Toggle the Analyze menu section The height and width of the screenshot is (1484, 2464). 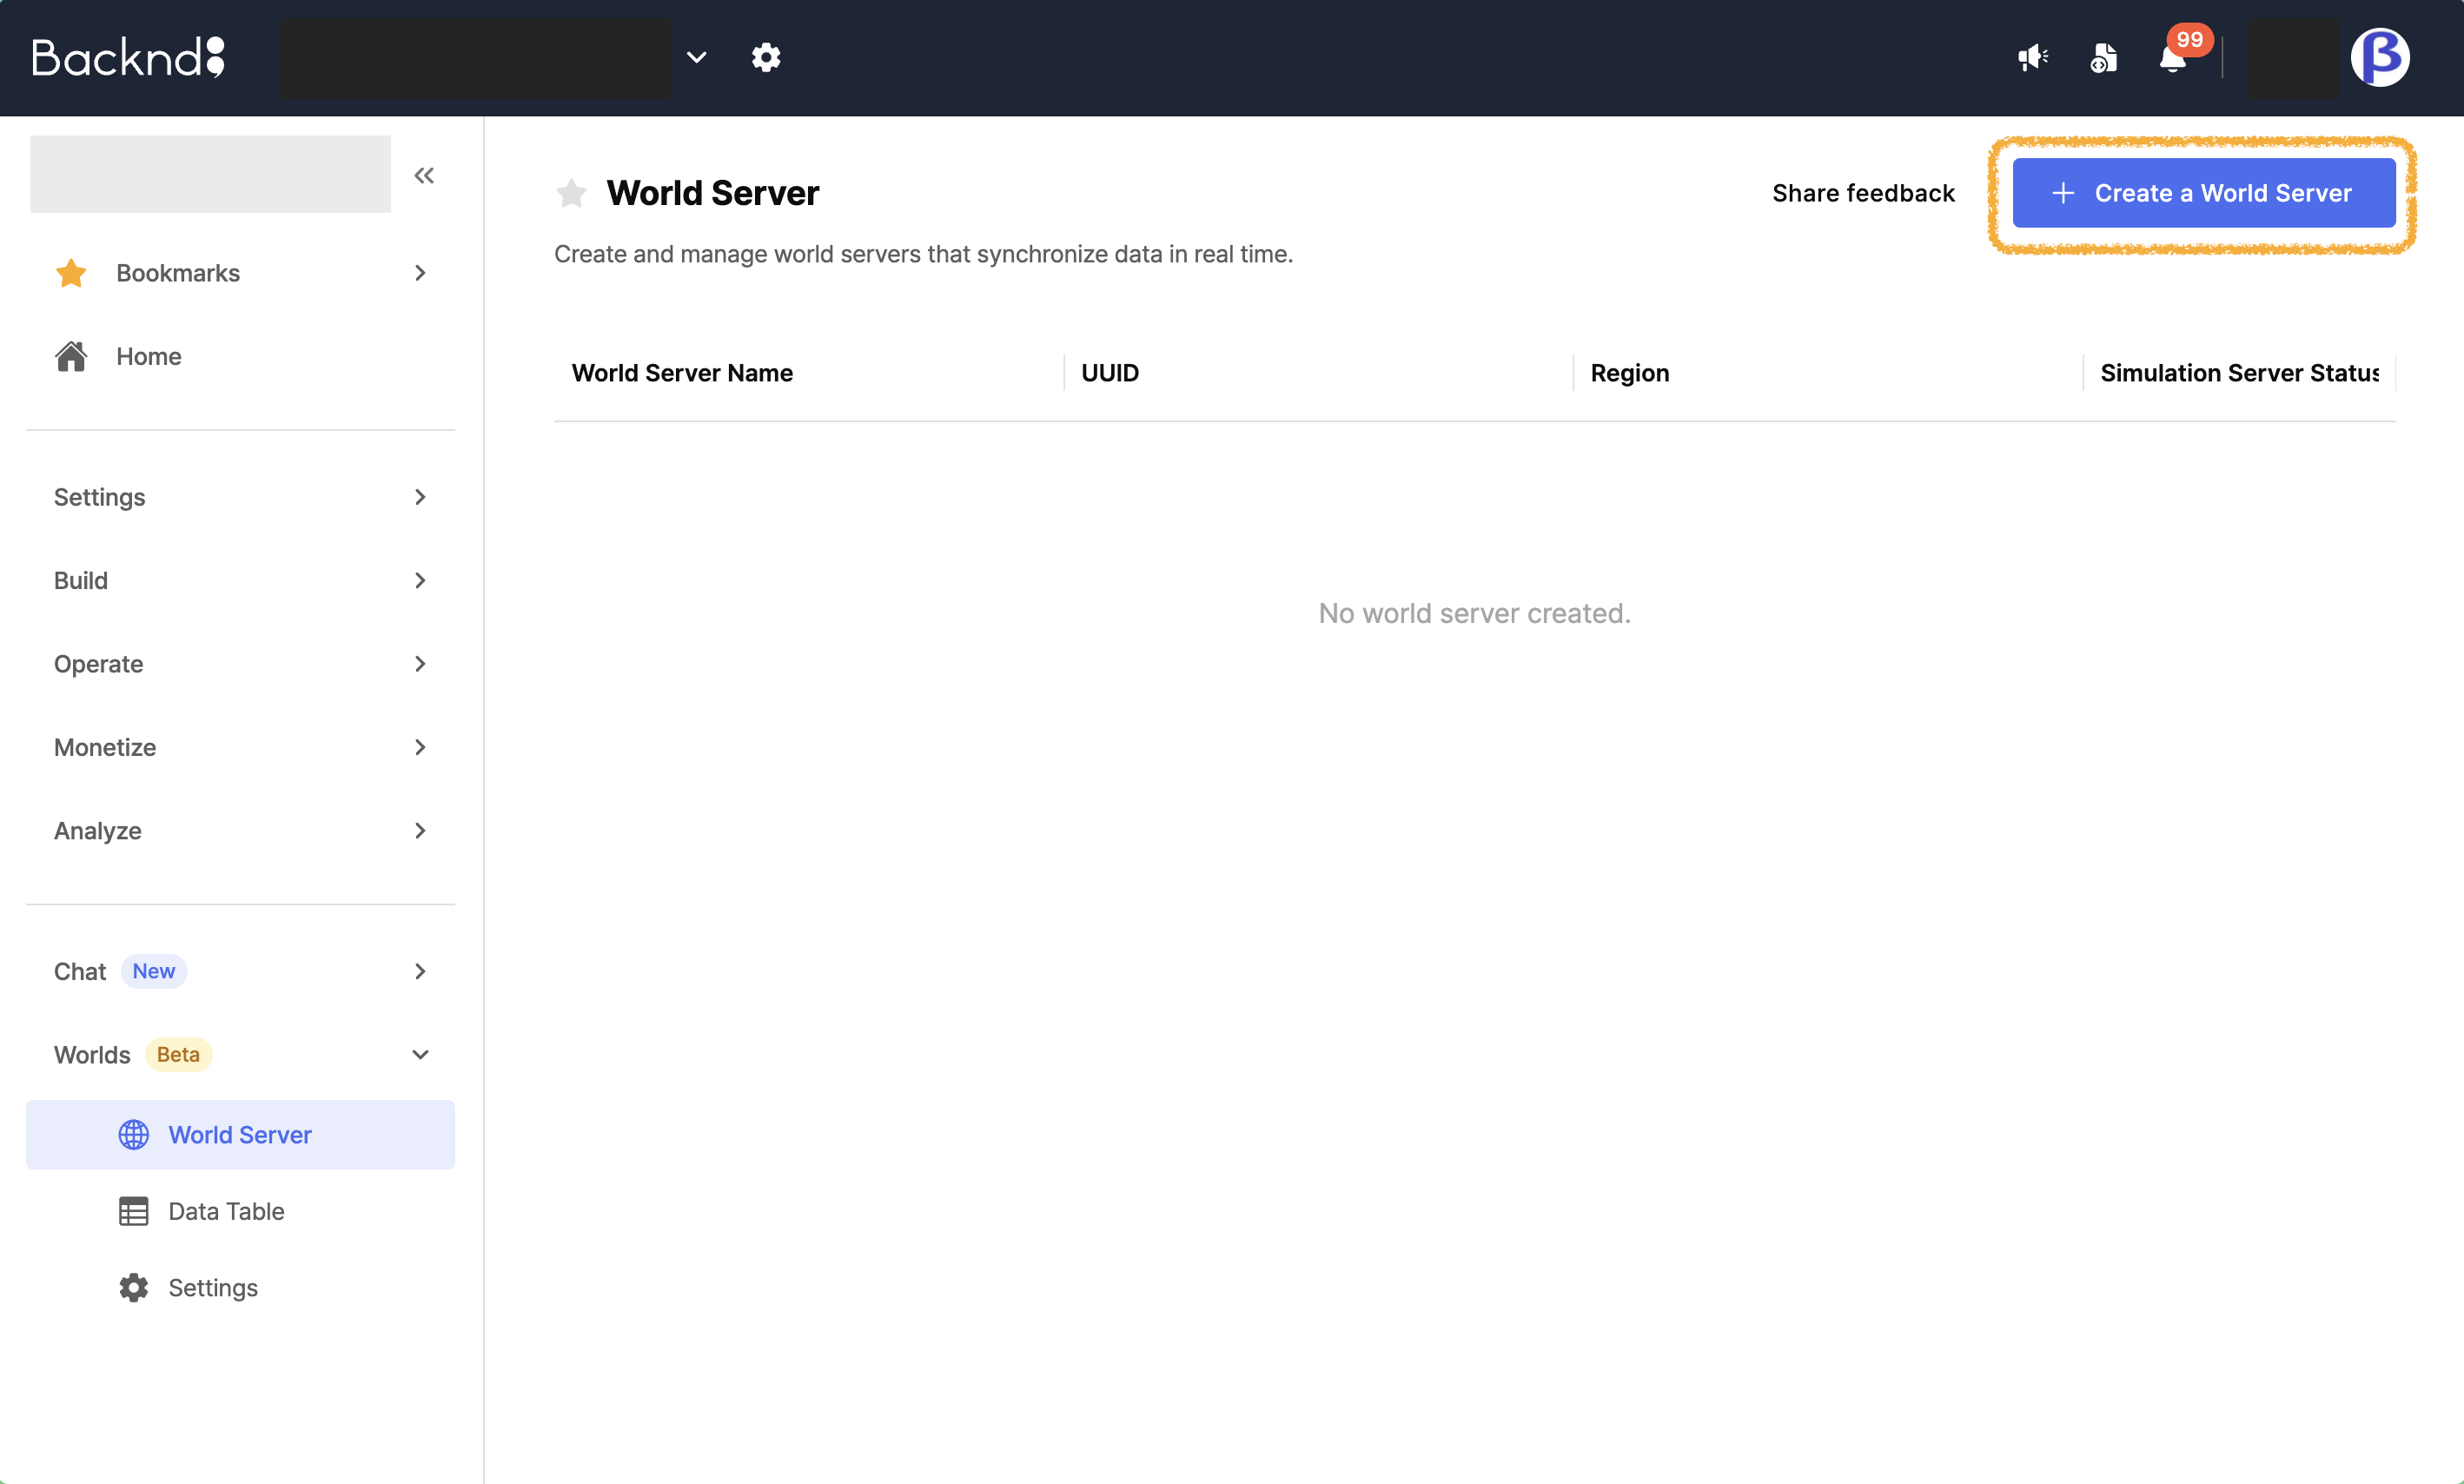click(x=239, y=831)
